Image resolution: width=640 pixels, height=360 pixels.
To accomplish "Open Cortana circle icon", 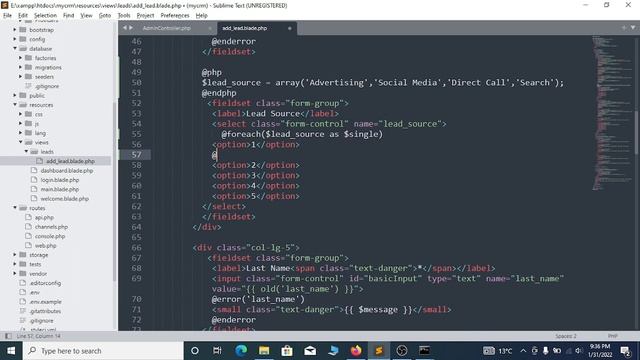I will tap(195, 351).
